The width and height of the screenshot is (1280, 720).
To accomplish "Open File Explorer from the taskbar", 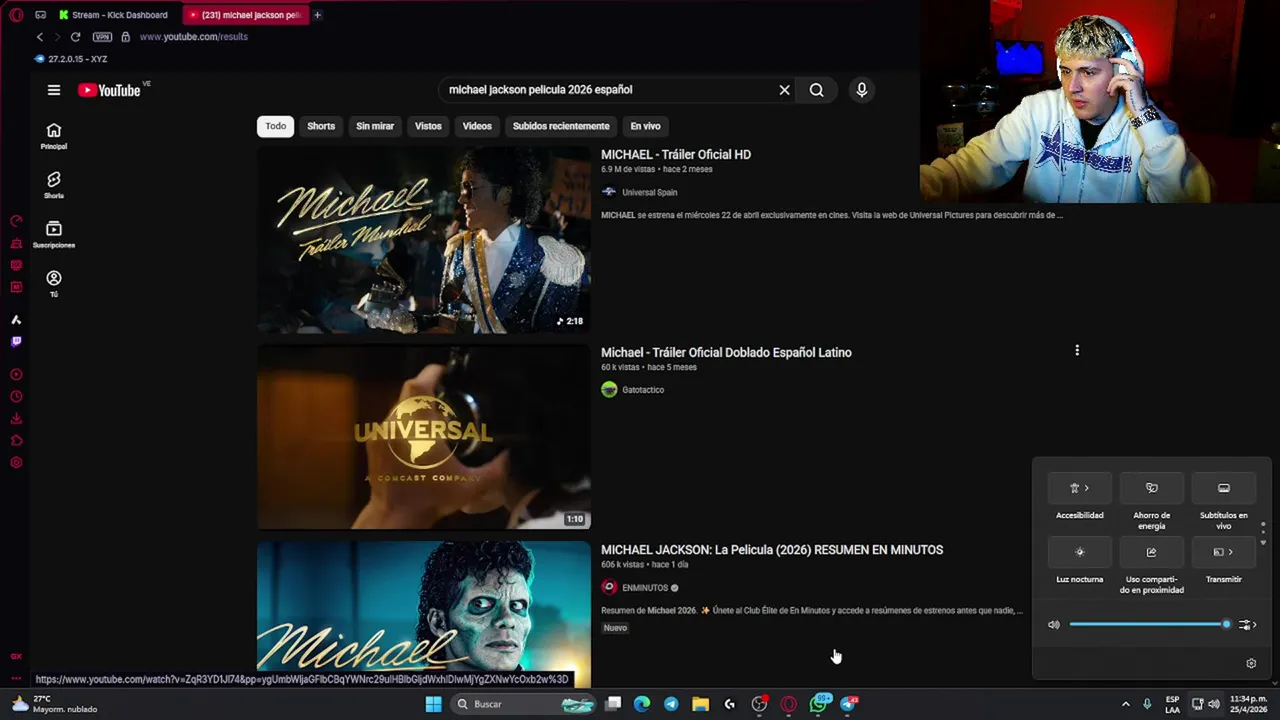I will (x=700, y=704).
